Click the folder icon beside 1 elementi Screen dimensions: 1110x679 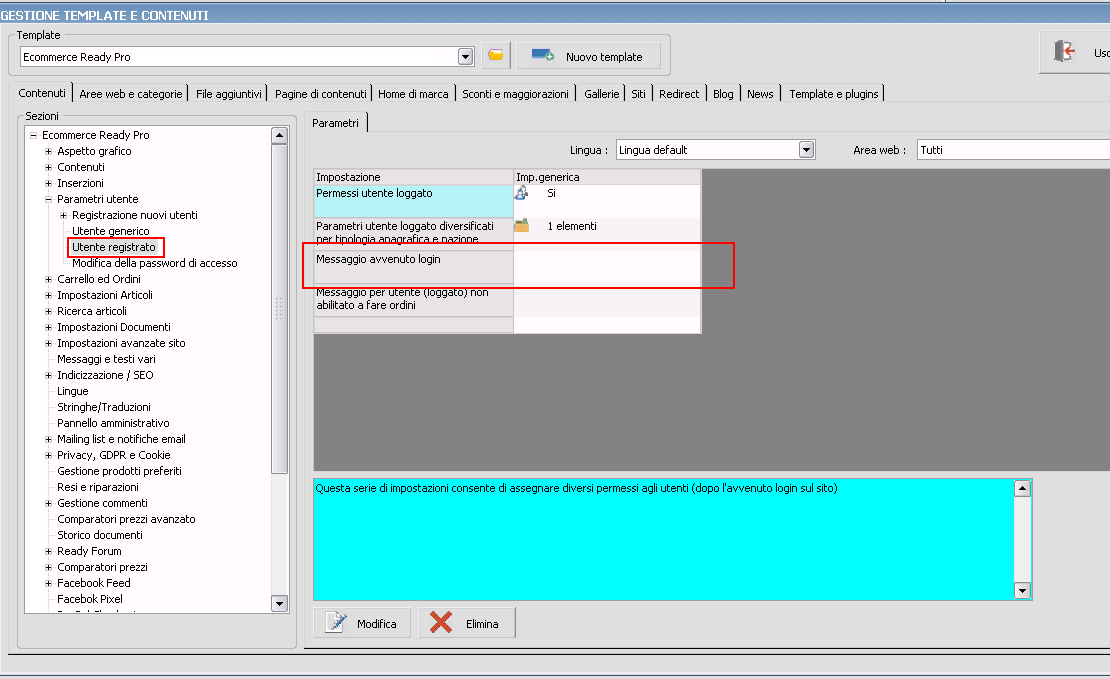tap(522, 226)
